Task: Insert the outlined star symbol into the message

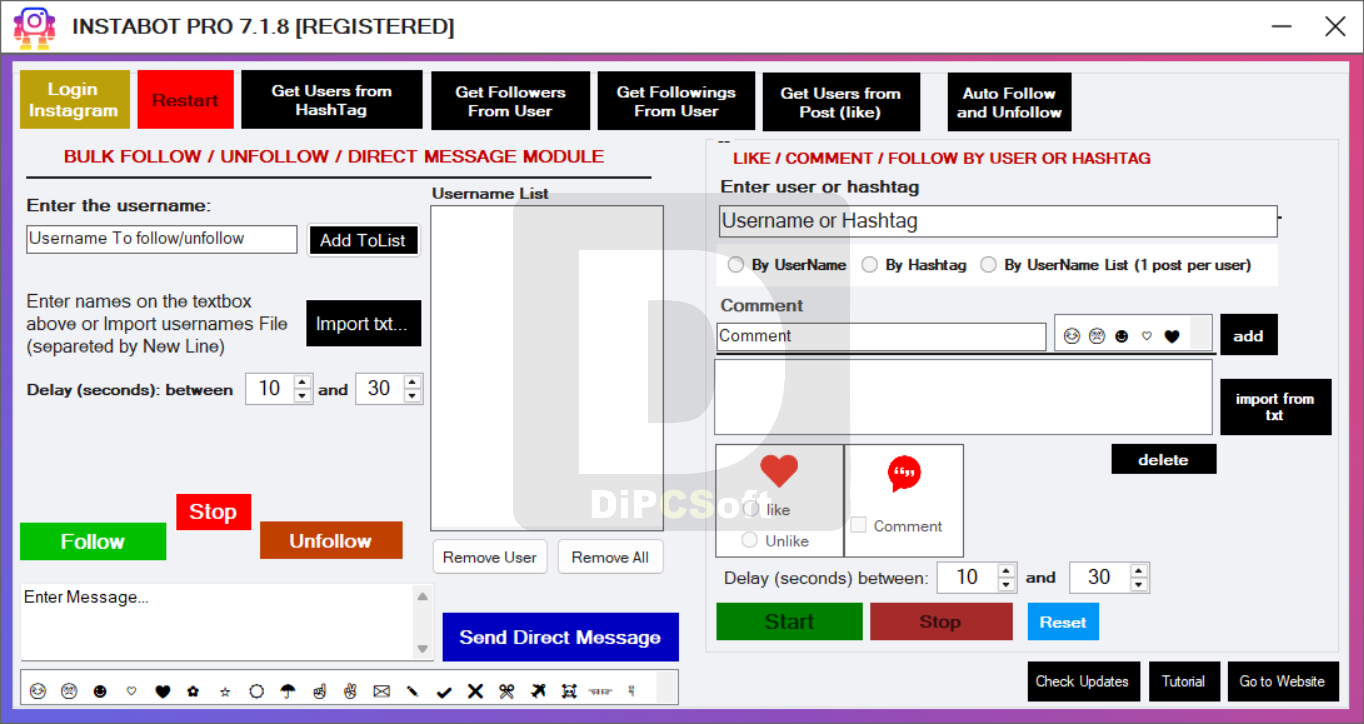Action: click(225, 691)
